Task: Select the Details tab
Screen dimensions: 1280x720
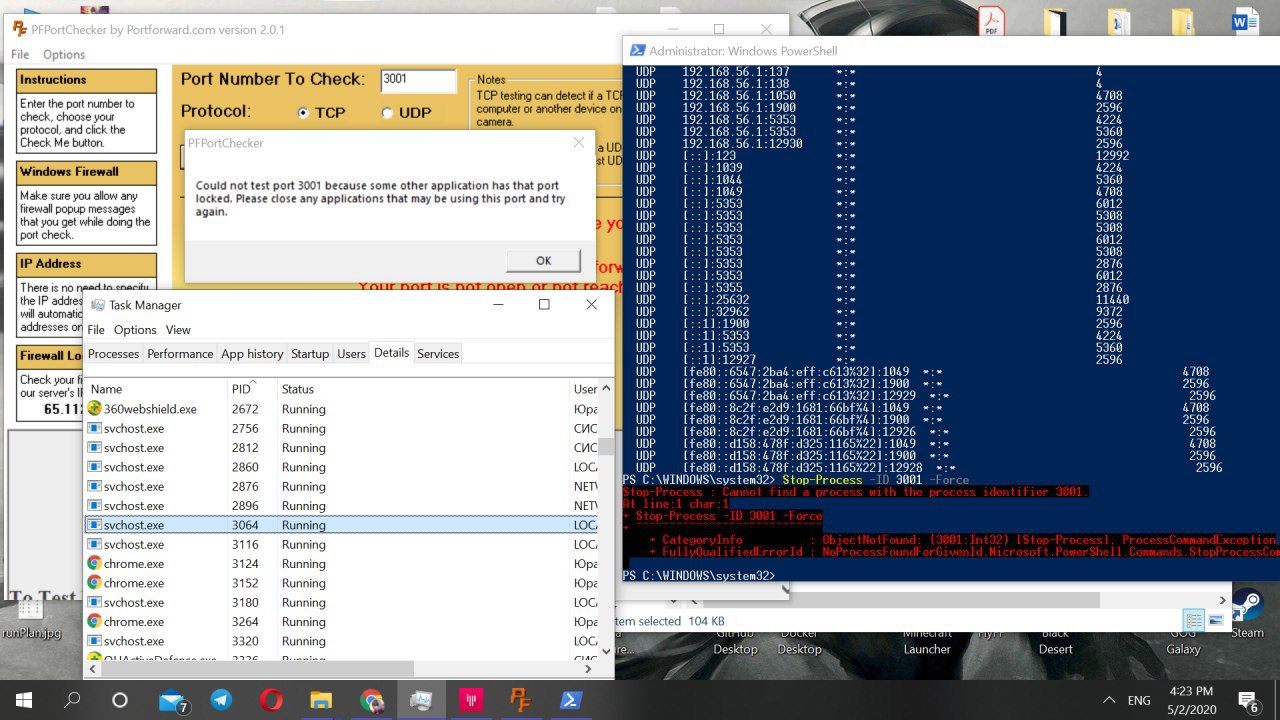Action: 391,353
